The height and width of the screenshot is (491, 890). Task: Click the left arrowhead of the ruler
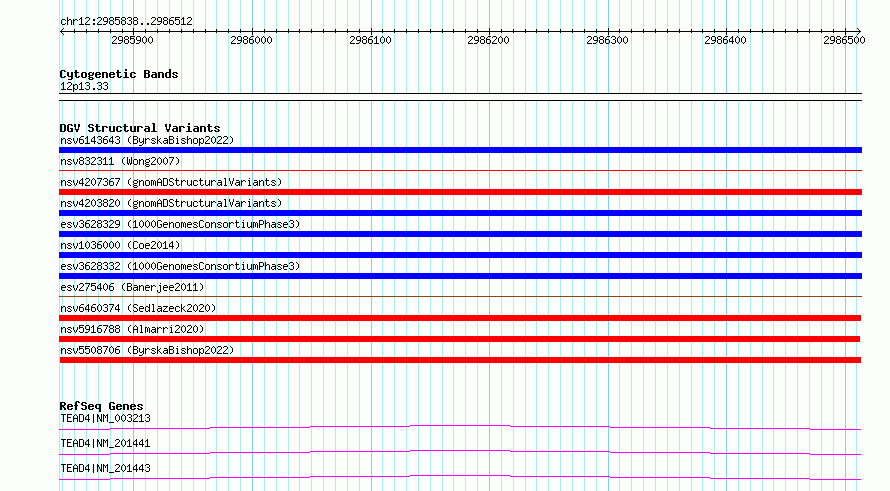tap(62, 31)
